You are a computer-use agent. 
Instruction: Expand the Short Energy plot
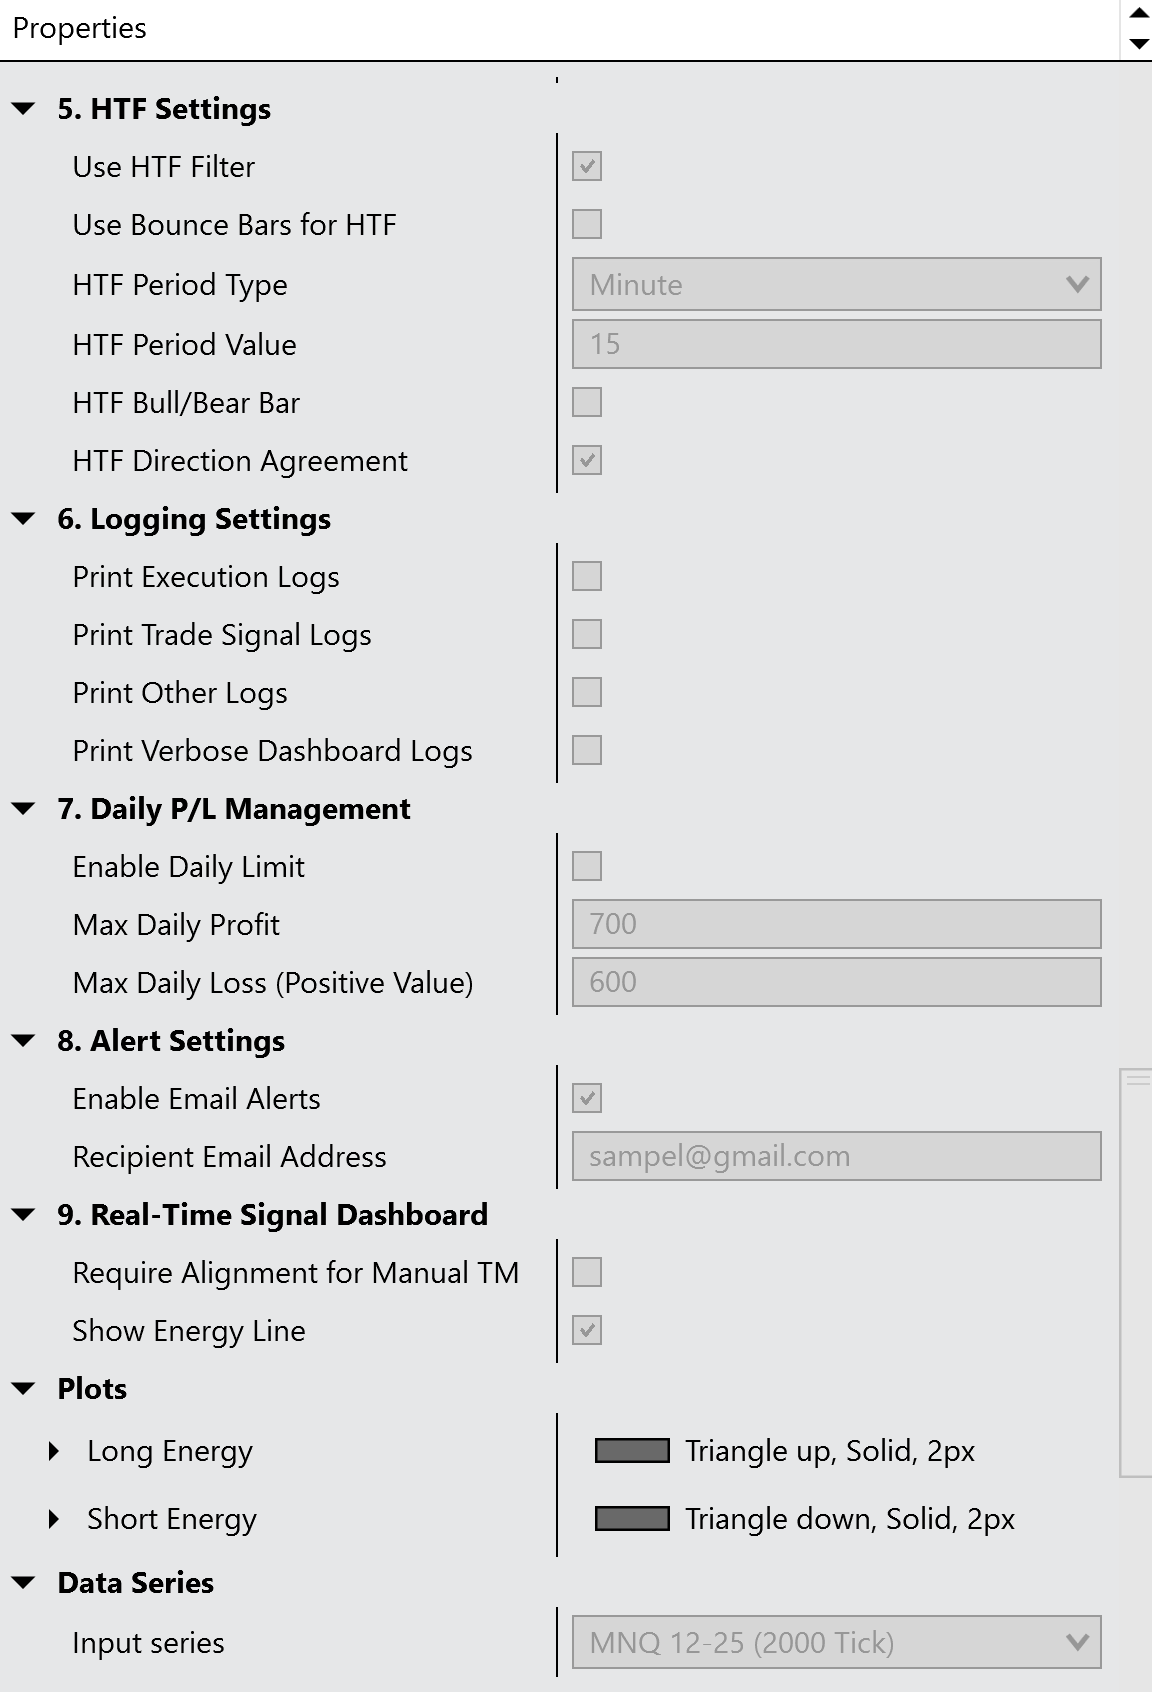(54, 1519)
